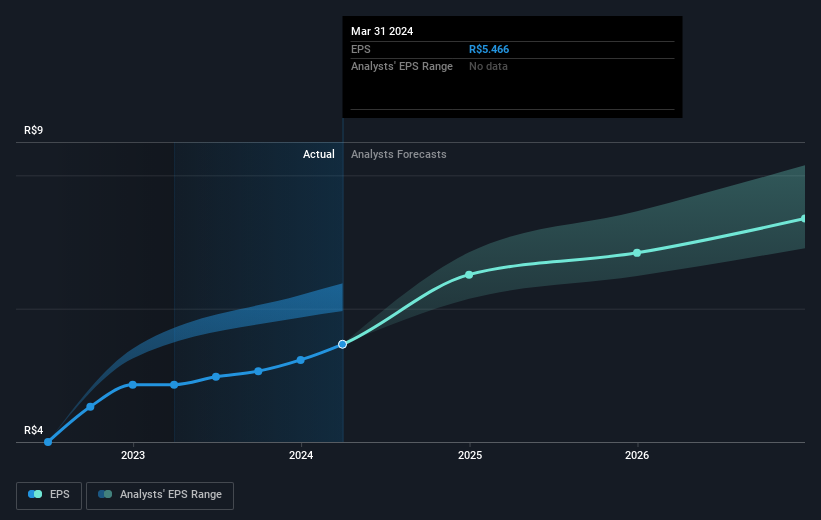The image size is (821, 520).
Task: Click the No data value in tooltip
Action: [x=488, y=67]
